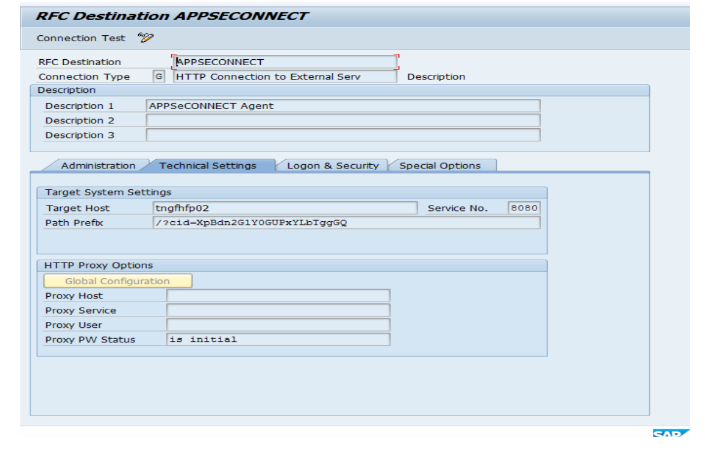The width and height of the screenshot is (706, 468).
Task: Focus the Description 1 field
Action: coord(342,106)
